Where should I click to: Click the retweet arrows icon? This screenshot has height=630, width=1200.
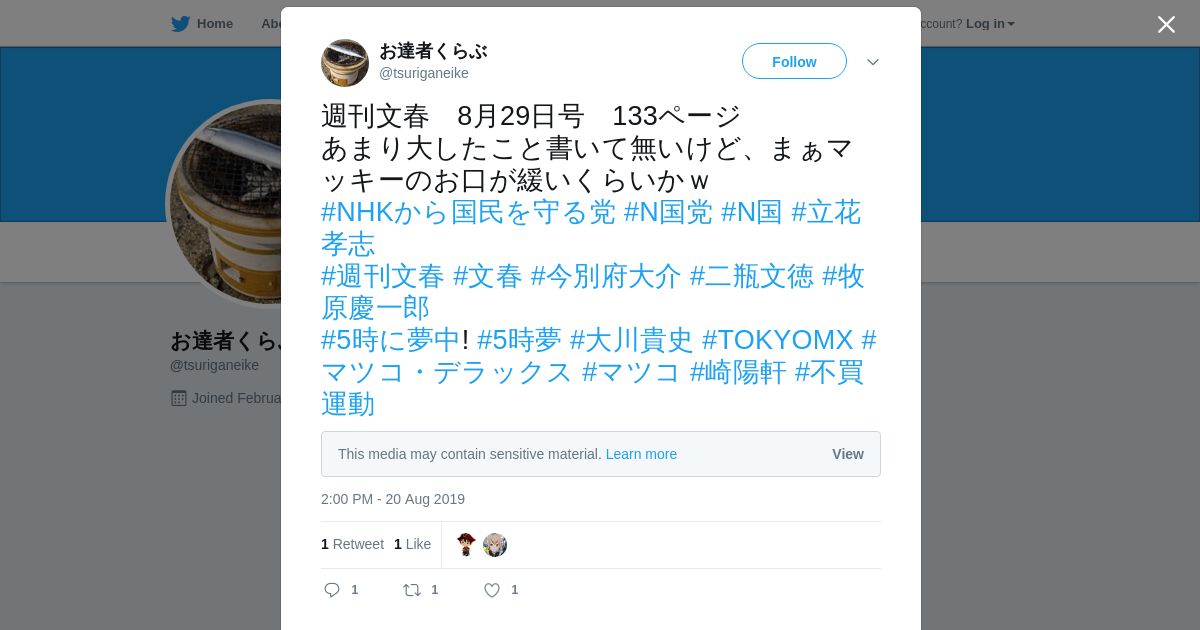pos(412,590)
